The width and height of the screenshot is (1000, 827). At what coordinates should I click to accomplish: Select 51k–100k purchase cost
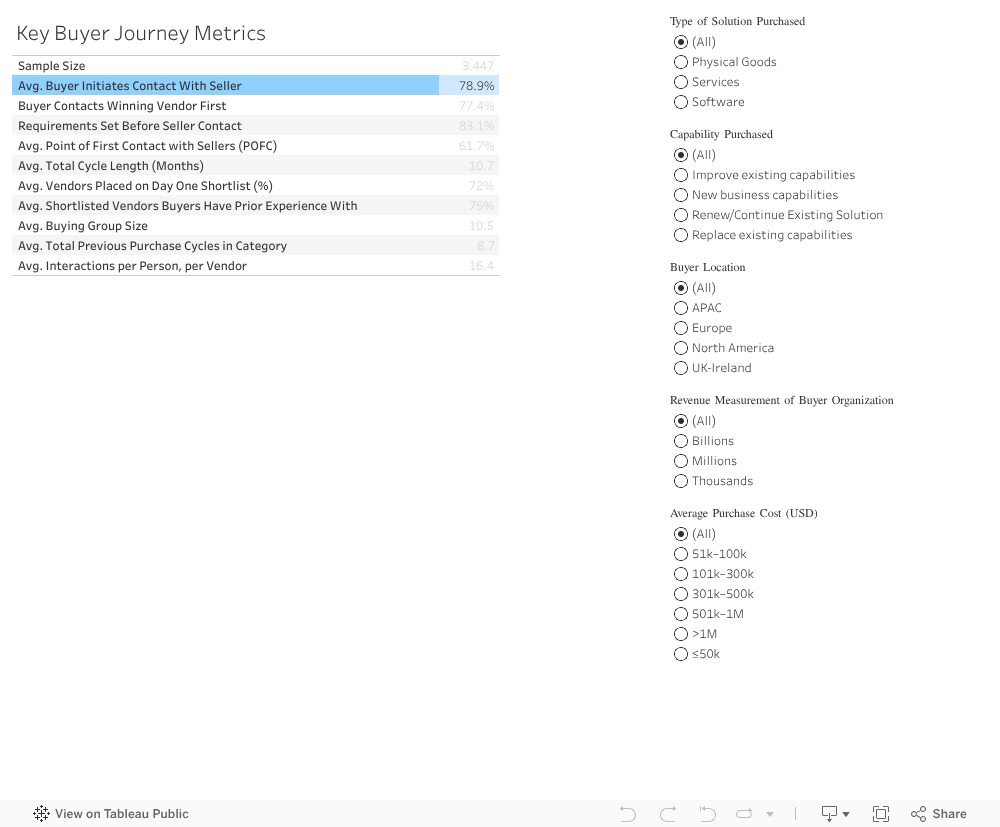[680, 554]
